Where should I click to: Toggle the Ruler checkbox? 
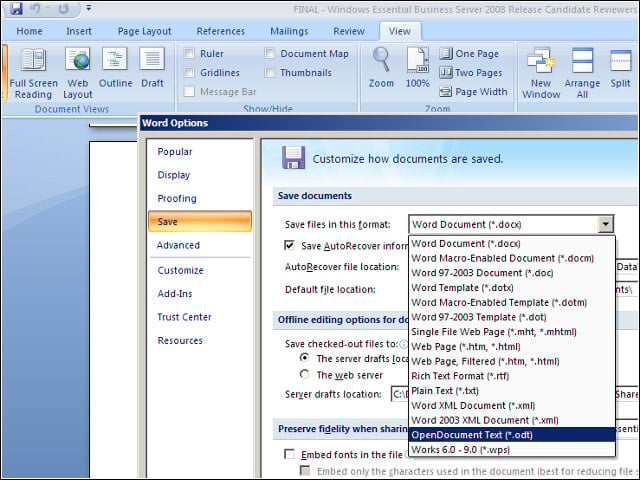click(189, 53)
